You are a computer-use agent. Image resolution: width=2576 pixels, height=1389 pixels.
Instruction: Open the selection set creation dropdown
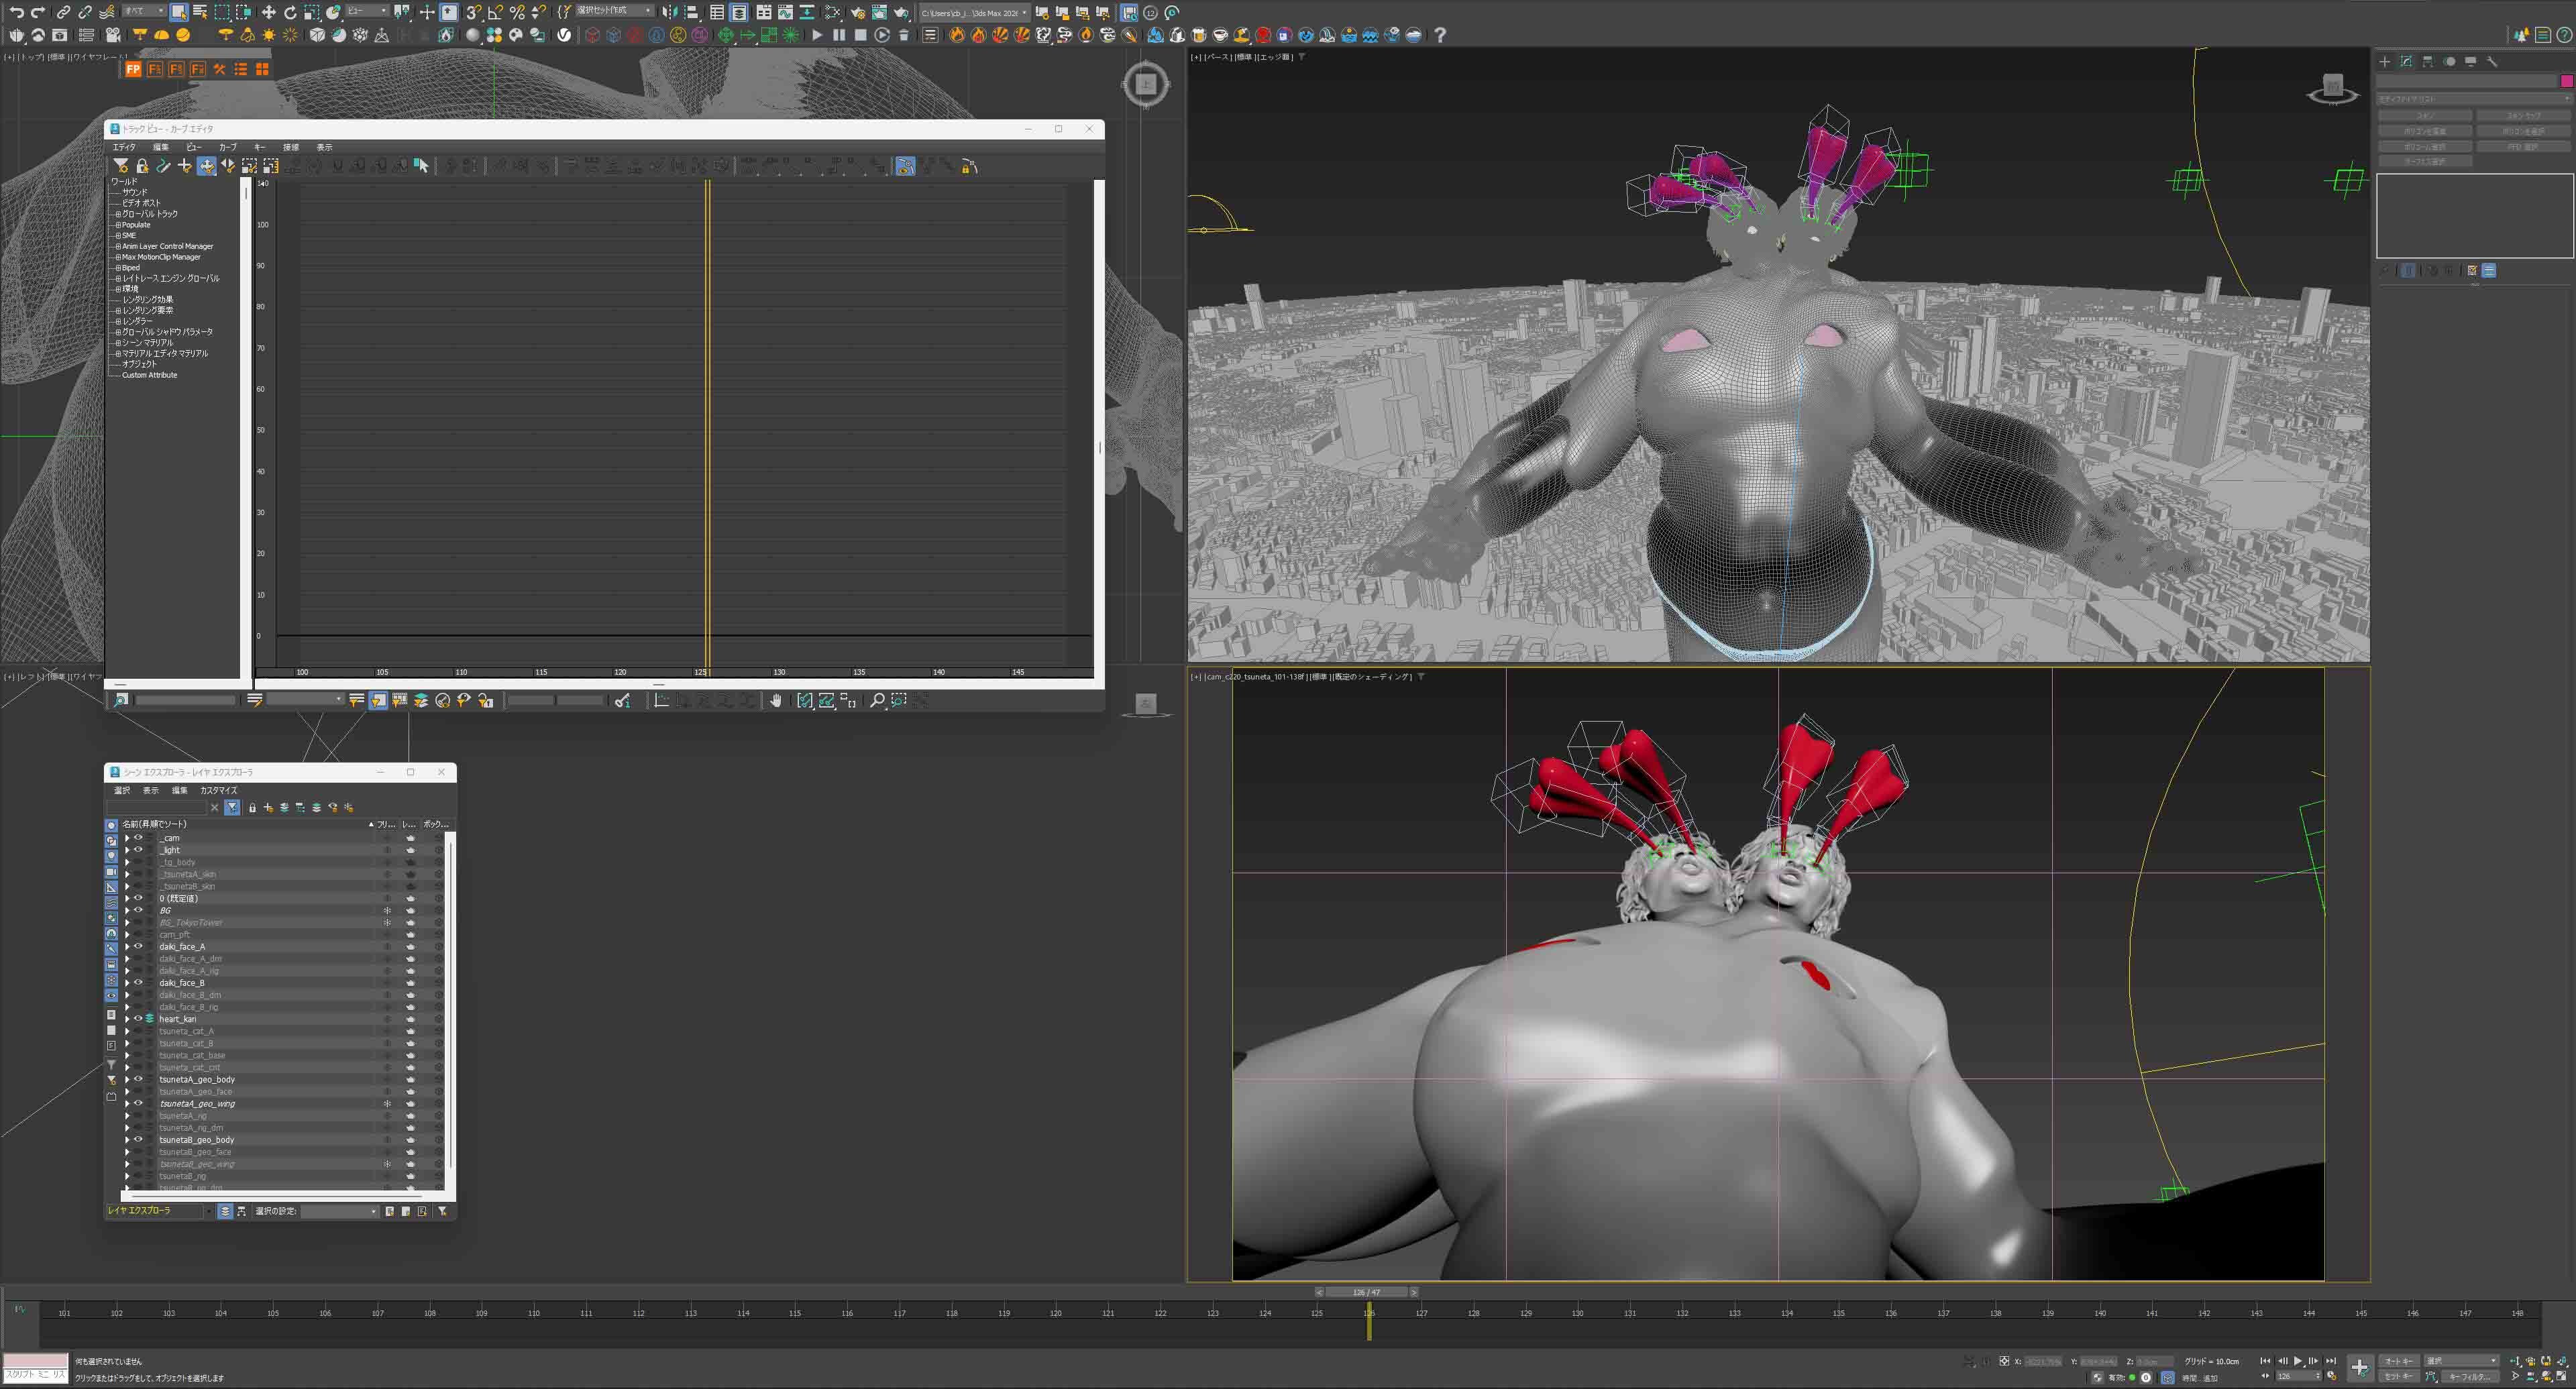tap(648, 11)
